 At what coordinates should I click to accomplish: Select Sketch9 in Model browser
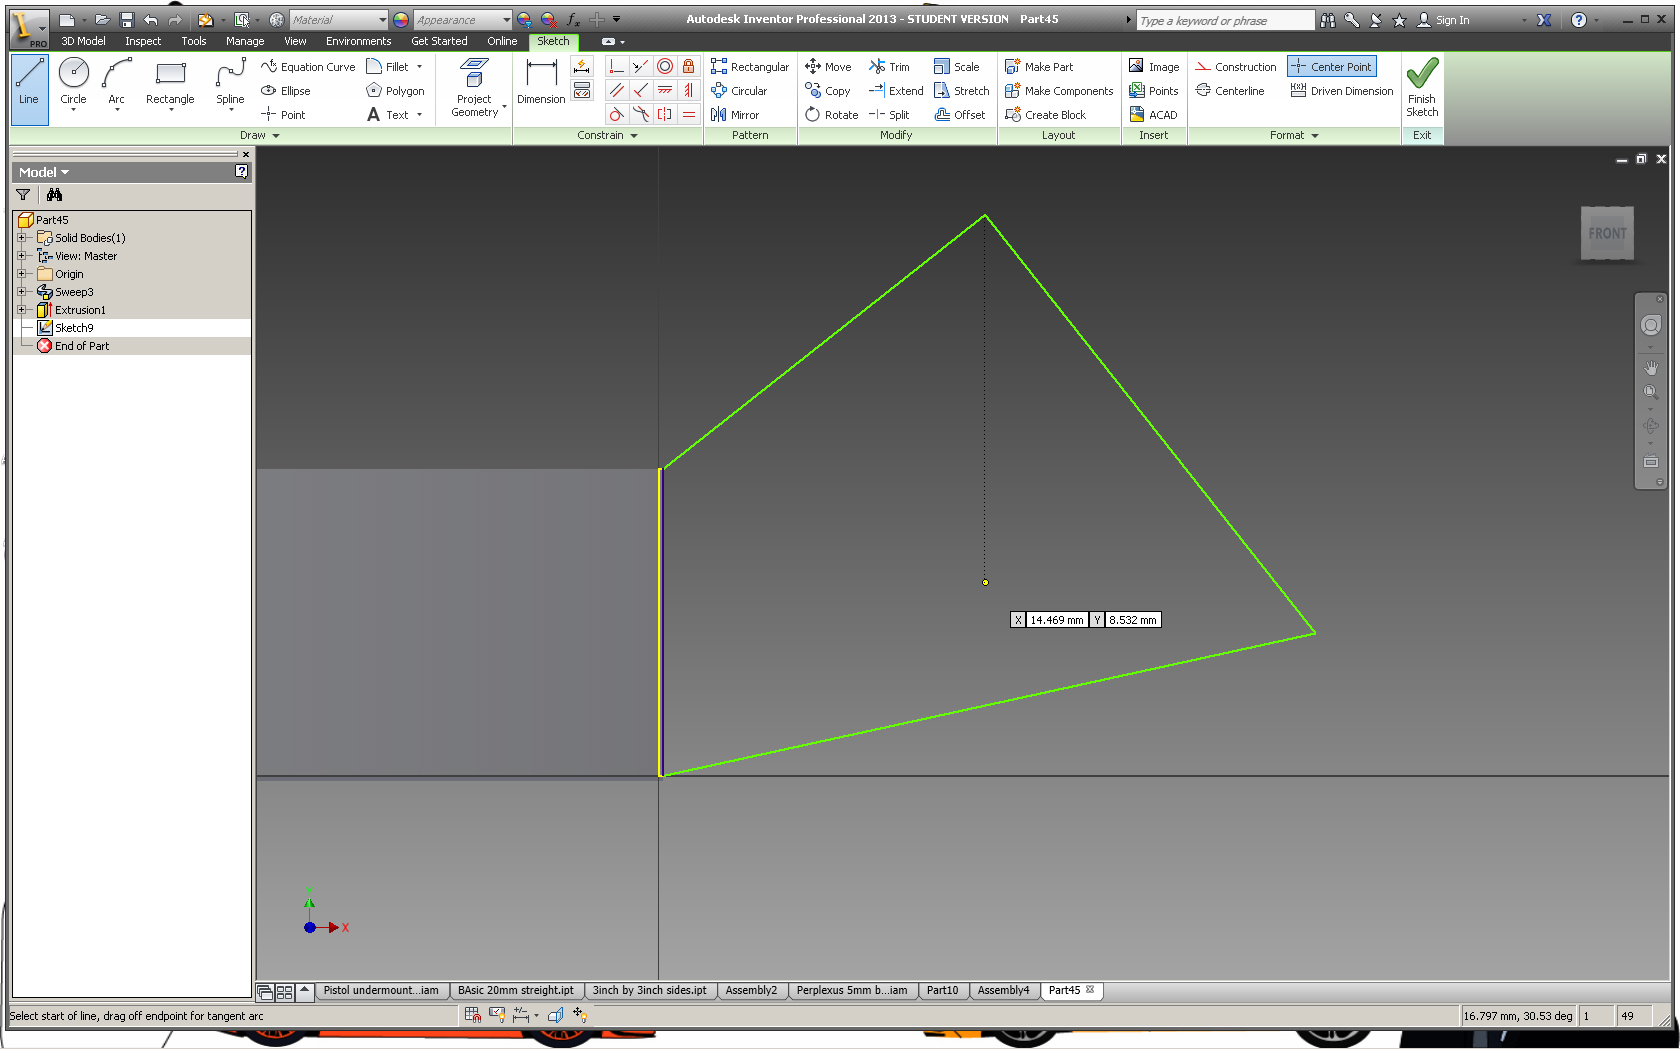click(x=74, y=328)
